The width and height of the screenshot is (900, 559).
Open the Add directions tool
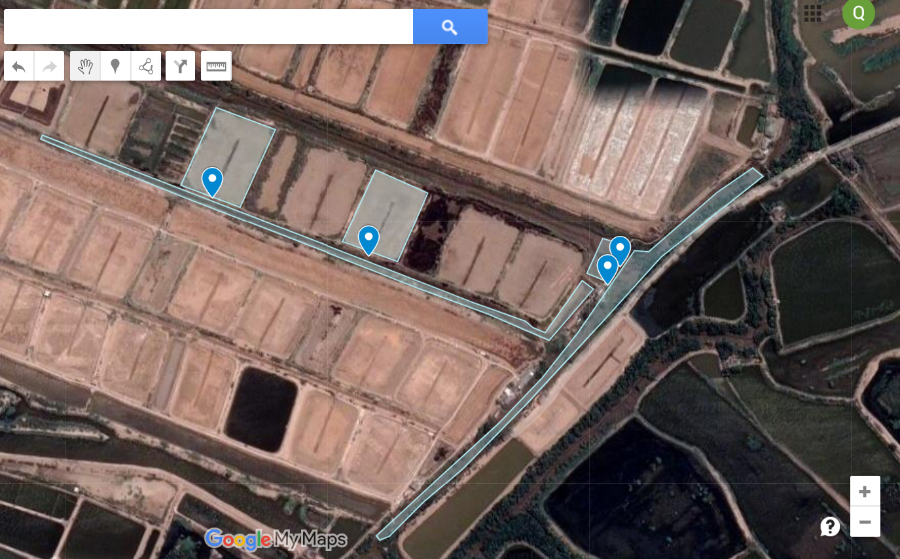(180, 67)
